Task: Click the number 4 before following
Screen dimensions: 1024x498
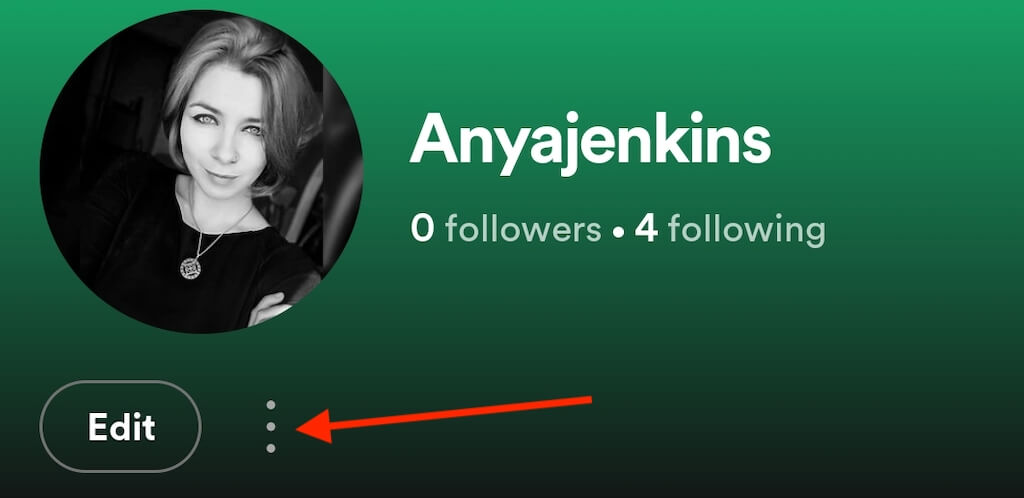Action: [x=646, y=230]
